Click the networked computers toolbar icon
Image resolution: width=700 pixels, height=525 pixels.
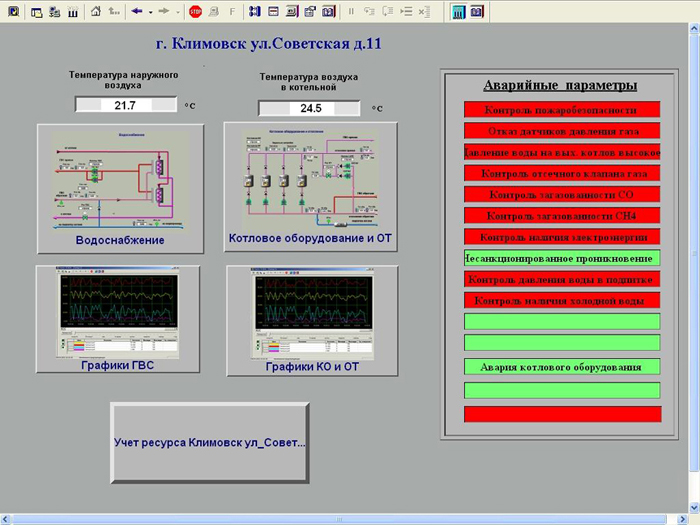(x=54, y=12)
